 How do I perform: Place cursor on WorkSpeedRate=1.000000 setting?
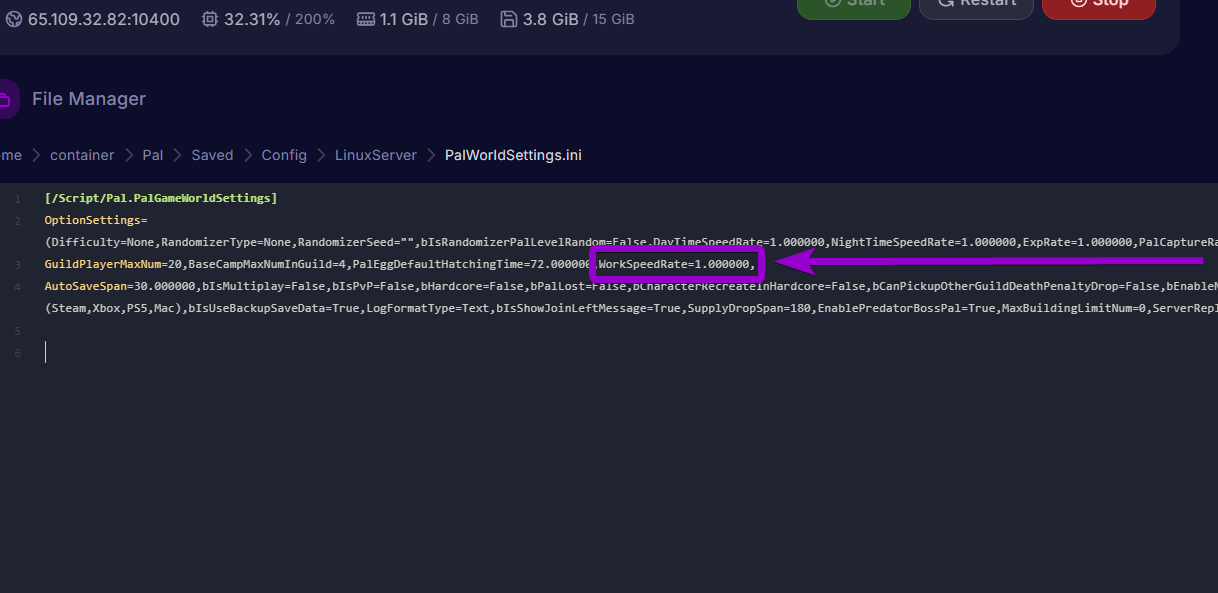pyautogui.click(x=674, y=264)
